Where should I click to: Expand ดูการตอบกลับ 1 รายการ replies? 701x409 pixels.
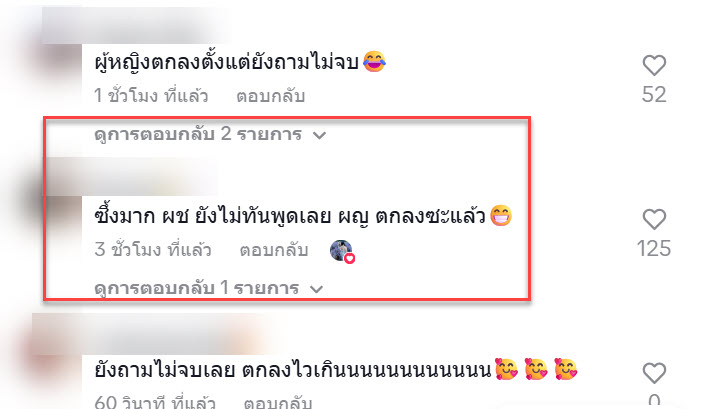pyautogui.click(x=208, y=288)
